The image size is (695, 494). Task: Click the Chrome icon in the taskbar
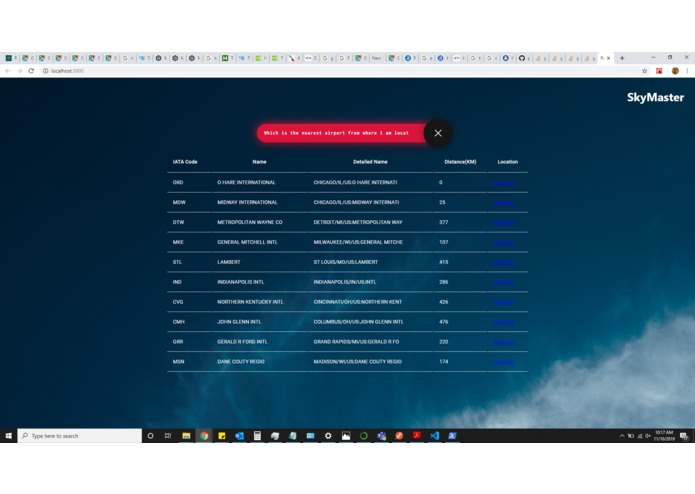click(x=204, y=436)
